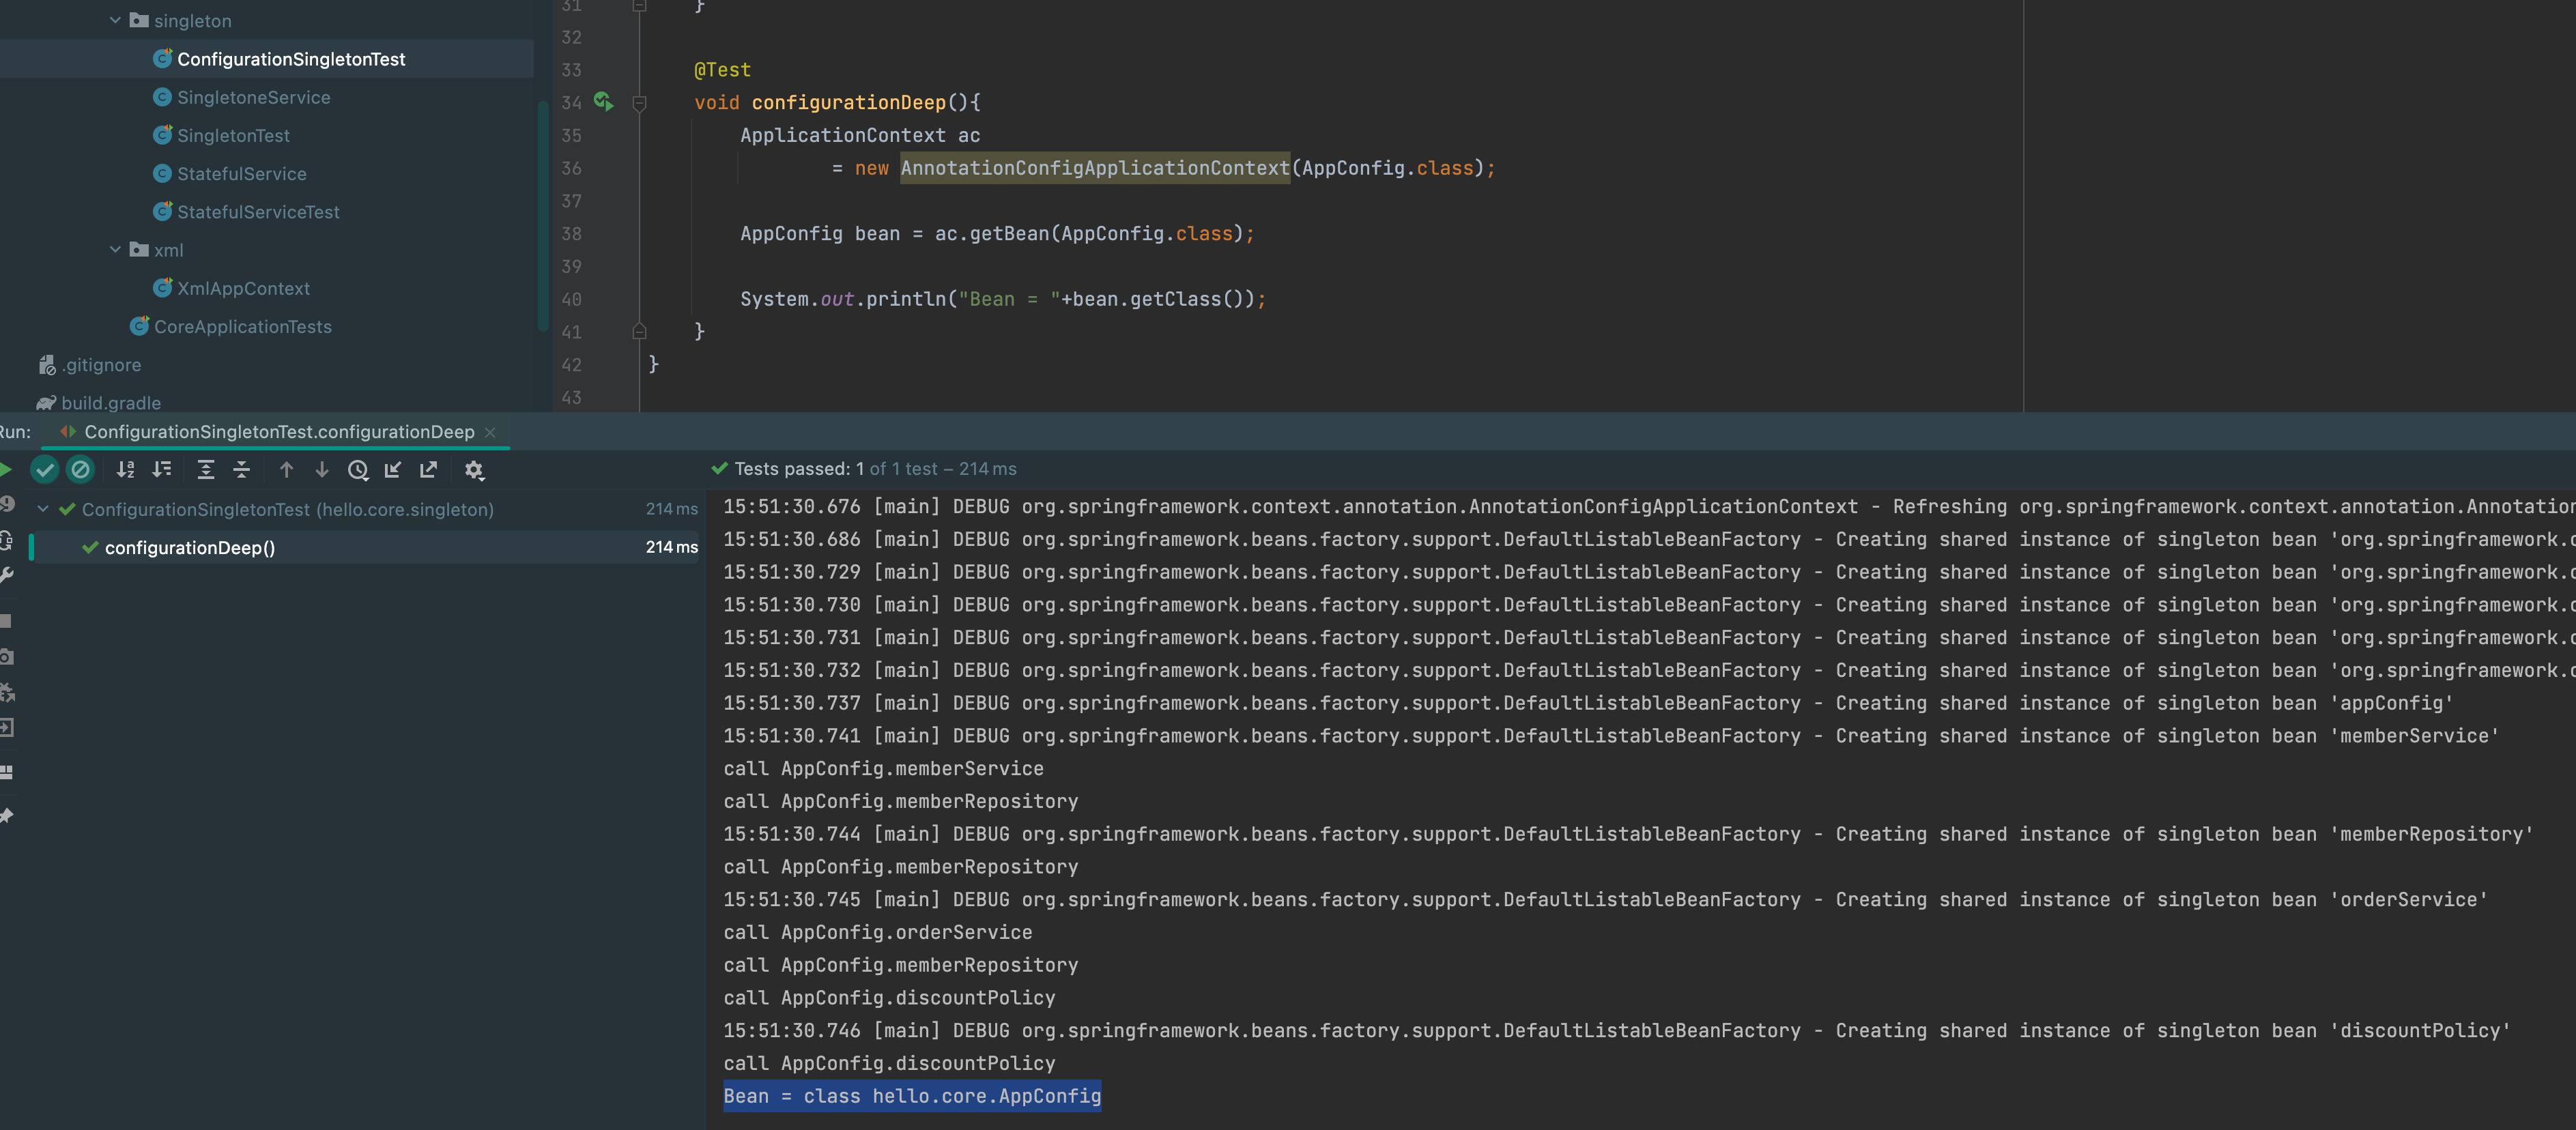This screenshot has height=1130, width=2576.
Task: Click project tree vertical scrollbar
Action: pyautogui.click(x=543, y=215)
